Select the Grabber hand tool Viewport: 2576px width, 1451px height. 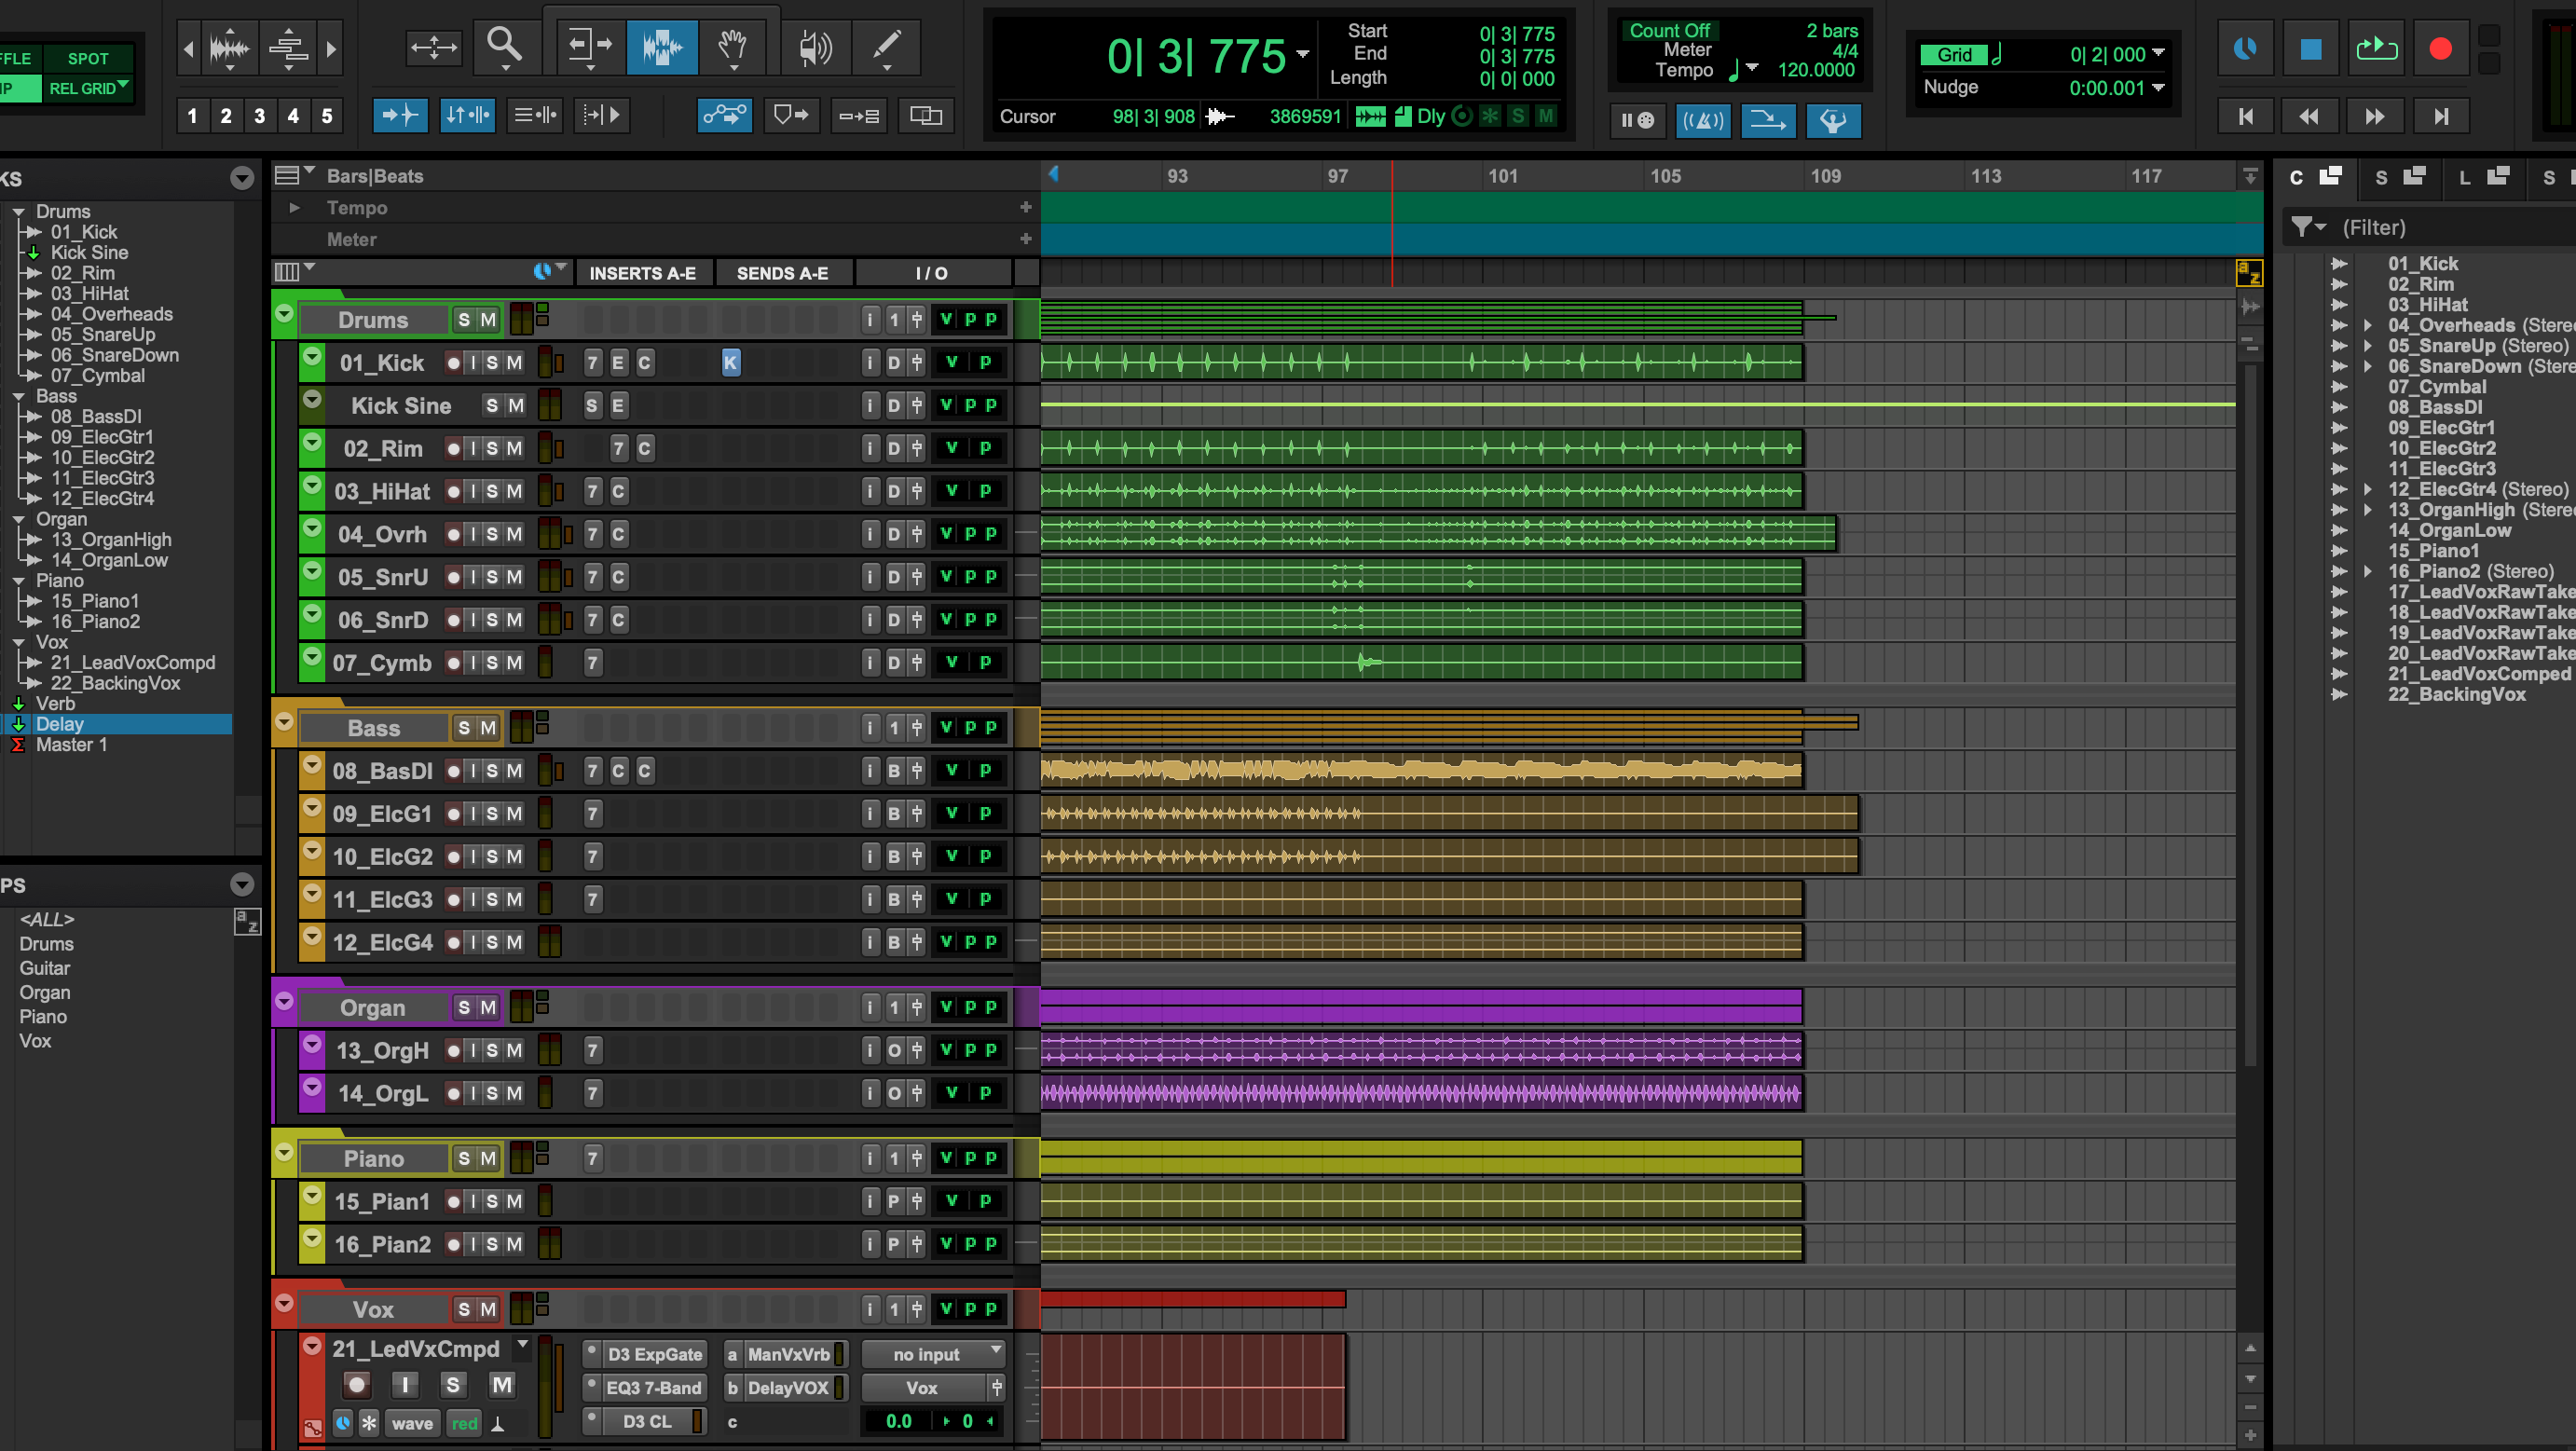pyautogui.click(x=733, y=46)
